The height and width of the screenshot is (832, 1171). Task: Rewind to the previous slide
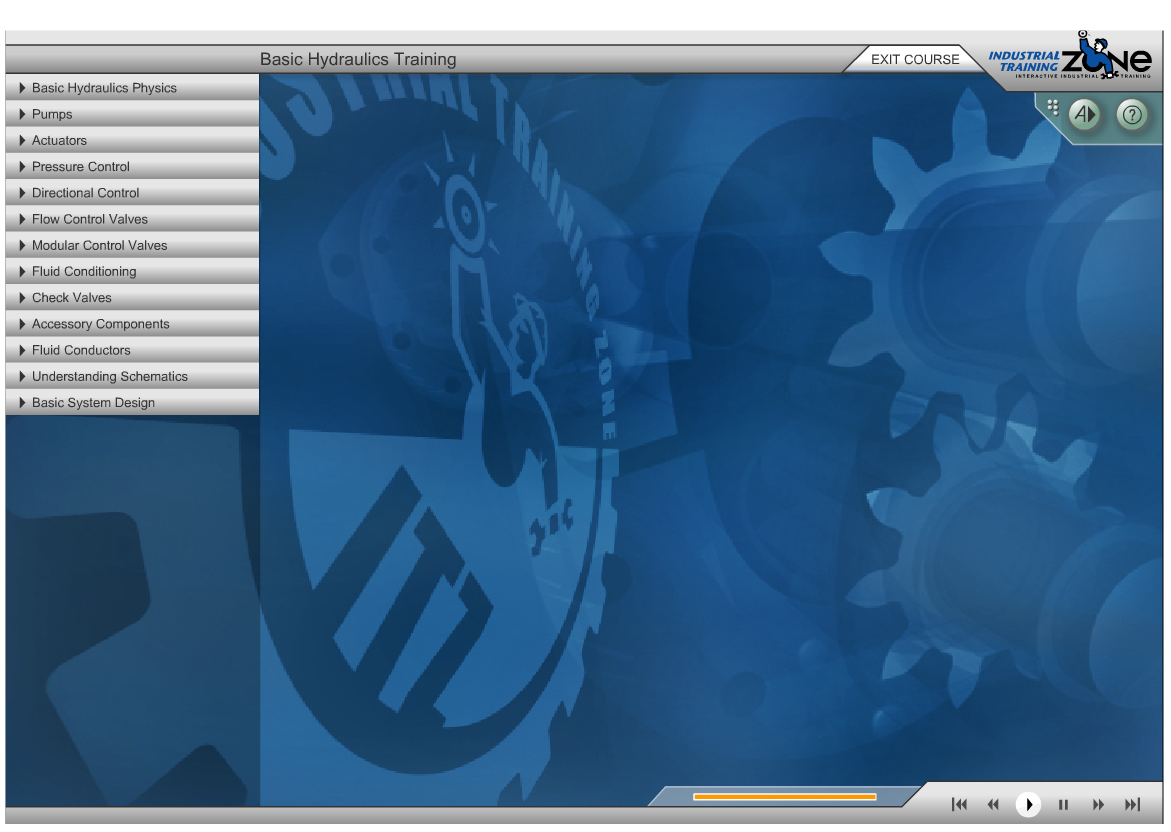[993, 804]
